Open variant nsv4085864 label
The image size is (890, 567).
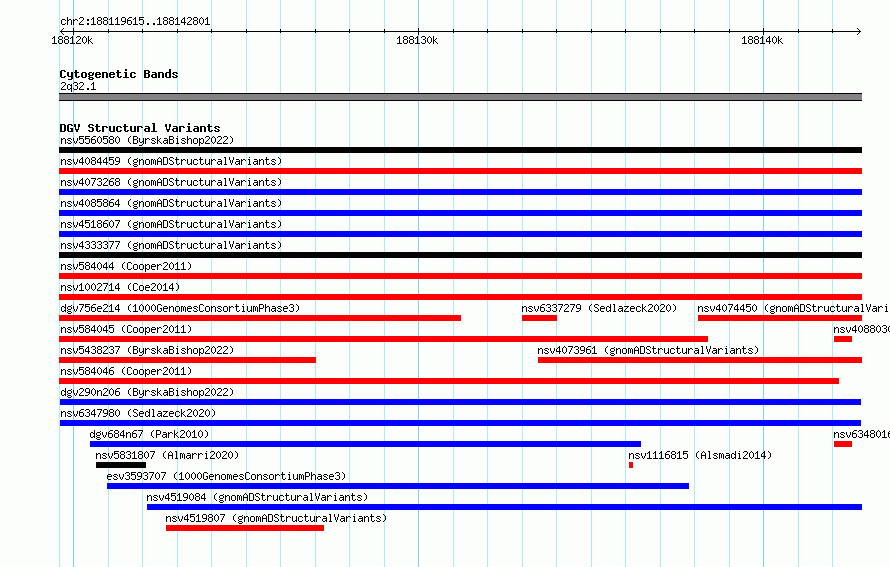click(171, 203)
